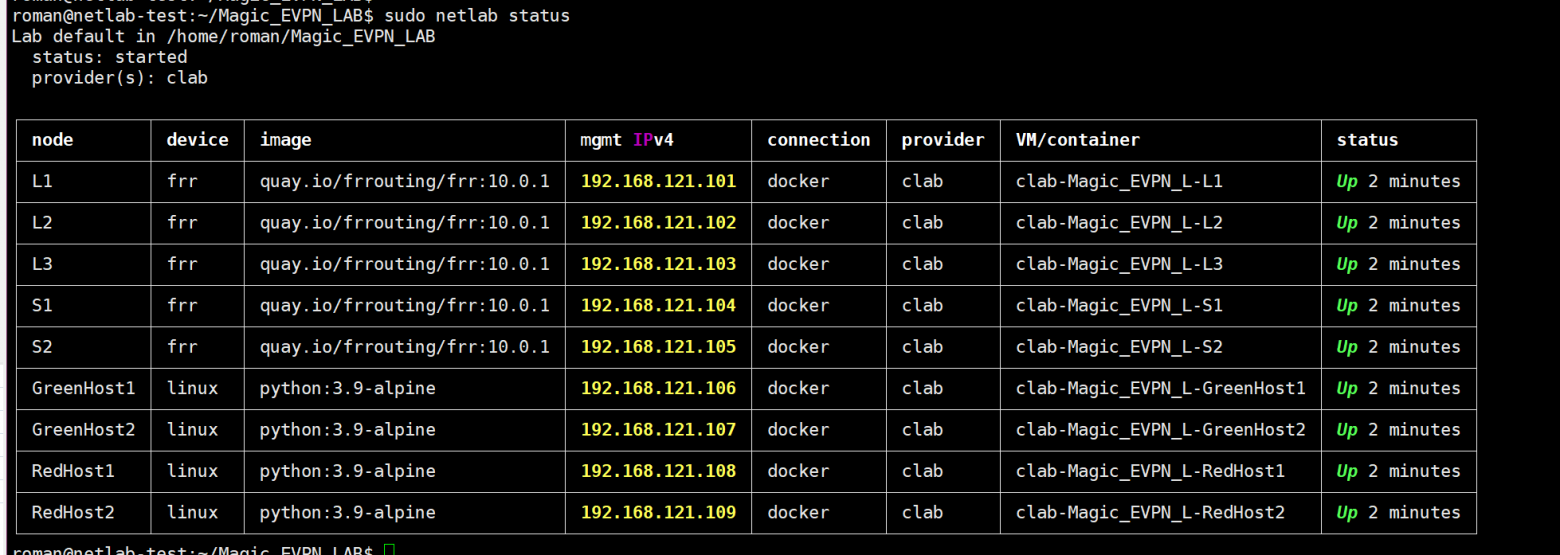The height and width of the screenshot is (555, 1560).
Task: Click container name clab-Magic_EVPN_L-S1
Action: (x=1118, y=305)
